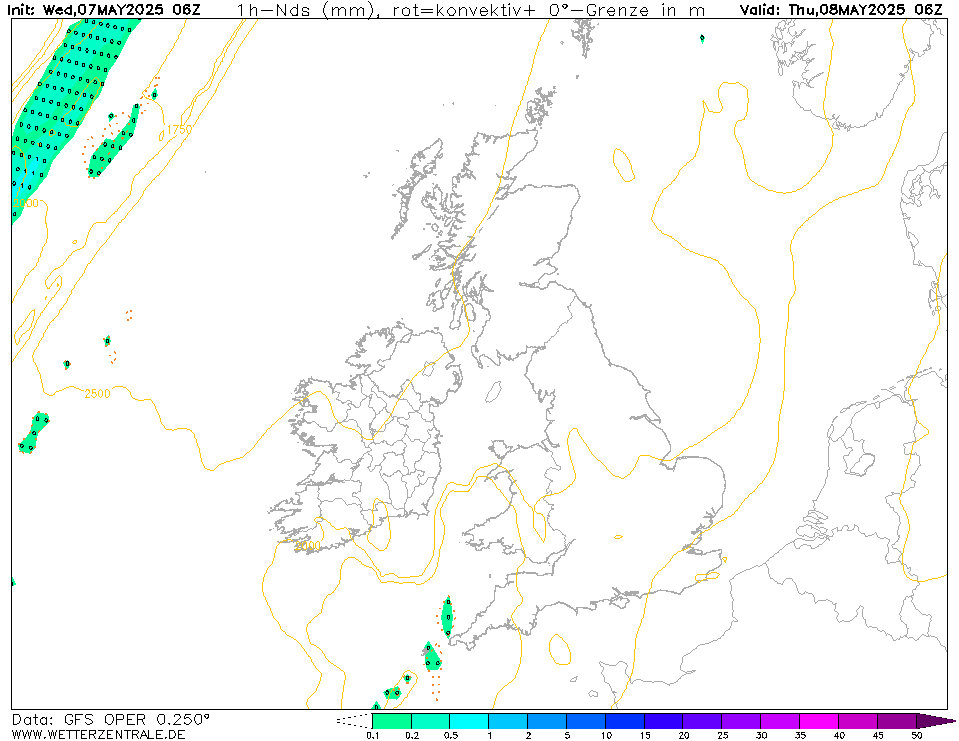Click the '45' legend value
Screen dimensions: 959x741
(x=878, y=735)
